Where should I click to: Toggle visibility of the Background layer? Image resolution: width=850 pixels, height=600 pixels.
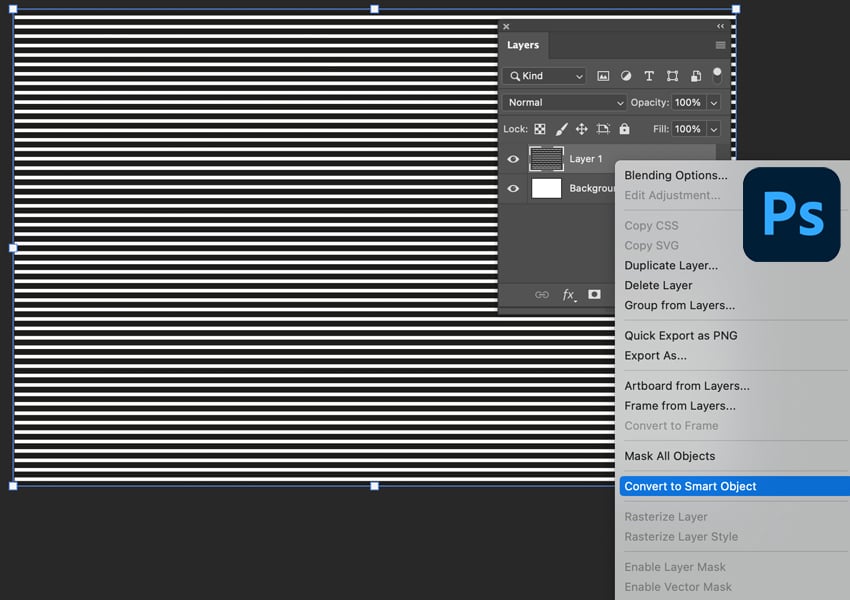coord(513,188)
